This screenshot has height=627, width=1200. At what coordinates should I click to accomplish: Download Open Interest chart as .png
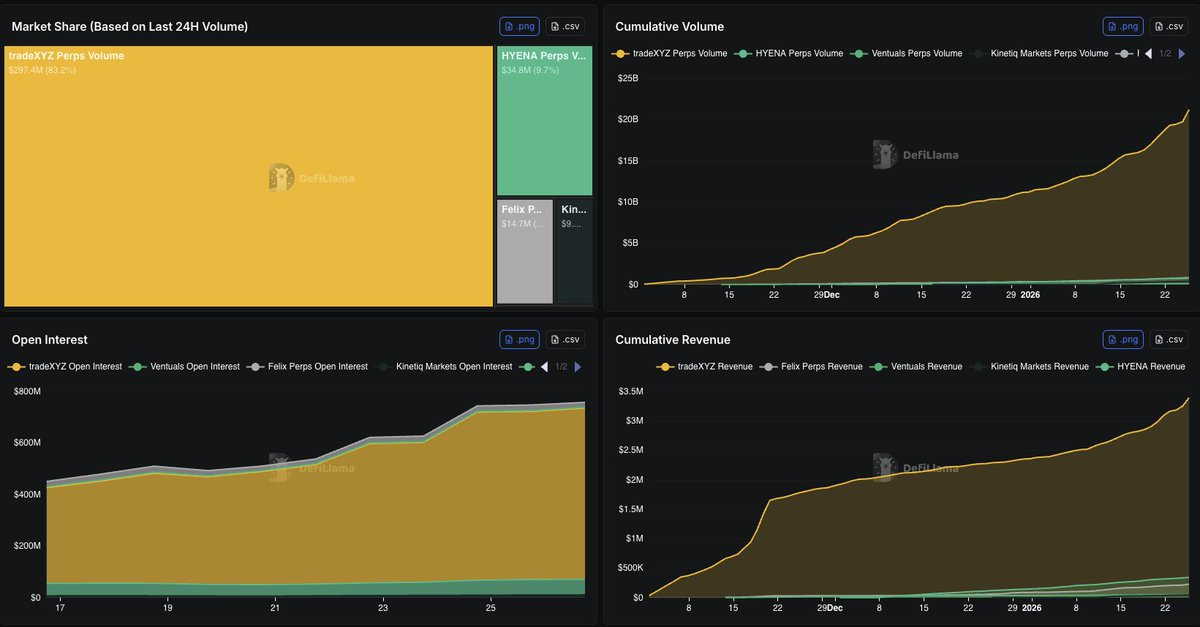519,340
